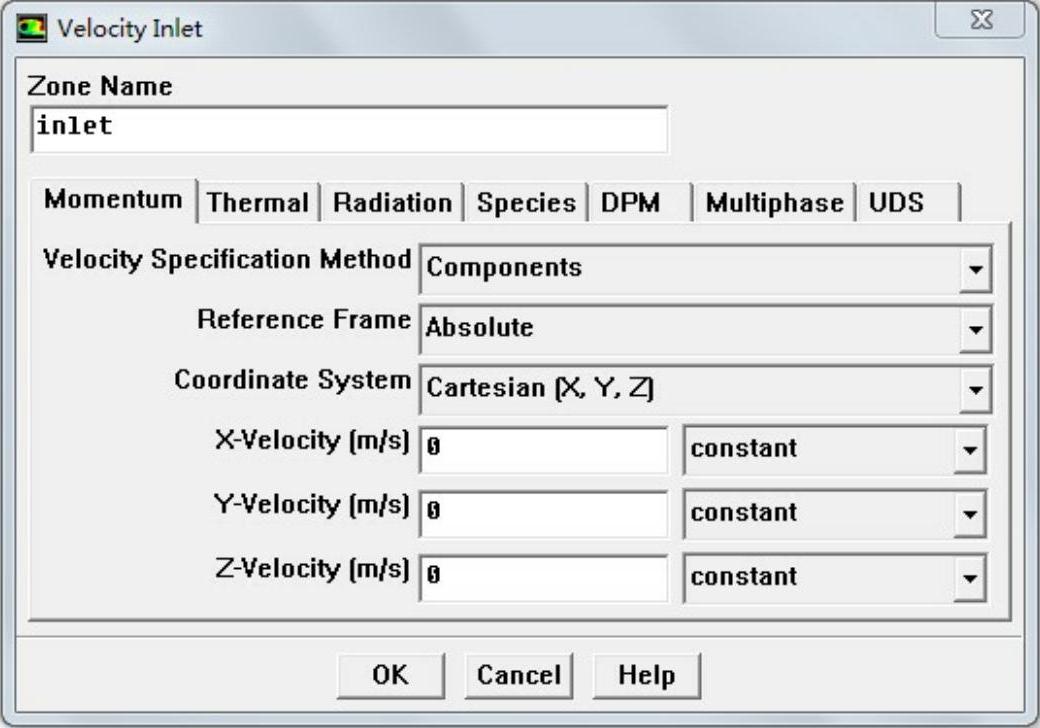Image resolution: width=1040 pixels, height=728 pixels.
Task: Close the Velocity Inlet dialog
Action: [x=981, y=22]
